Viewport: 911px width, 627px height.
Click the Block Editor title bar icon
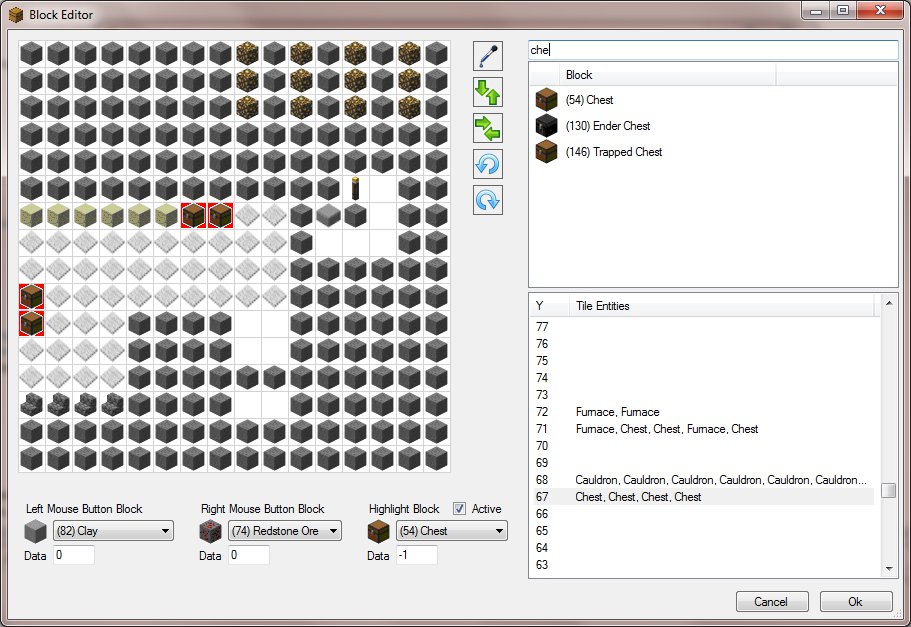16,15
